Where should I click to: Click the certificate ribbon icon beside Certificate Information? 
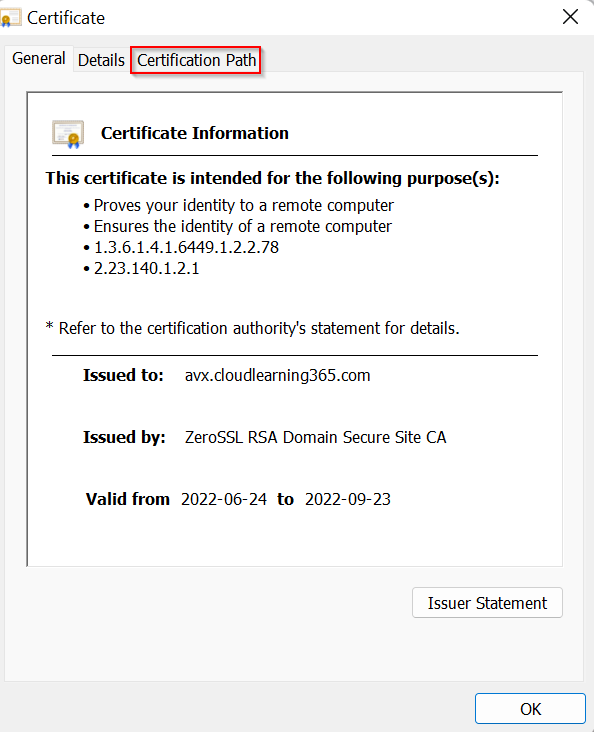(x=68, y=134)
